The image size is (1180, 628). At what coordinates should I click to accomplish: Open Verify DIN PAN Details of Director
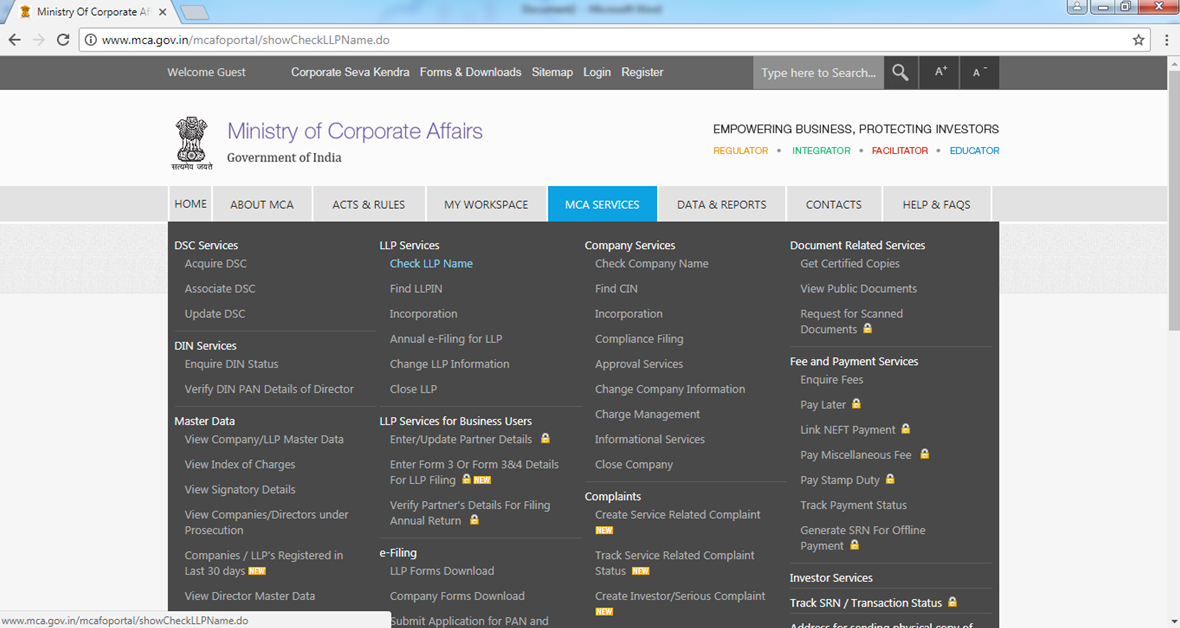pos(269,389)
